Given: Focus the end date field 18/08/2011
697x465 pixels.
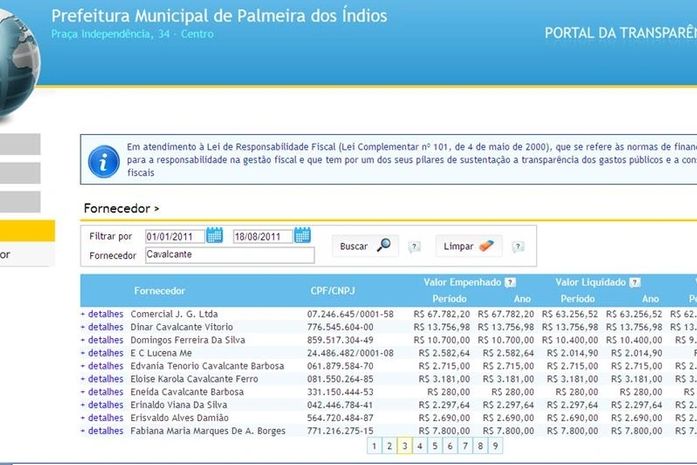Looking at the screenshot, I should (263, 237).
